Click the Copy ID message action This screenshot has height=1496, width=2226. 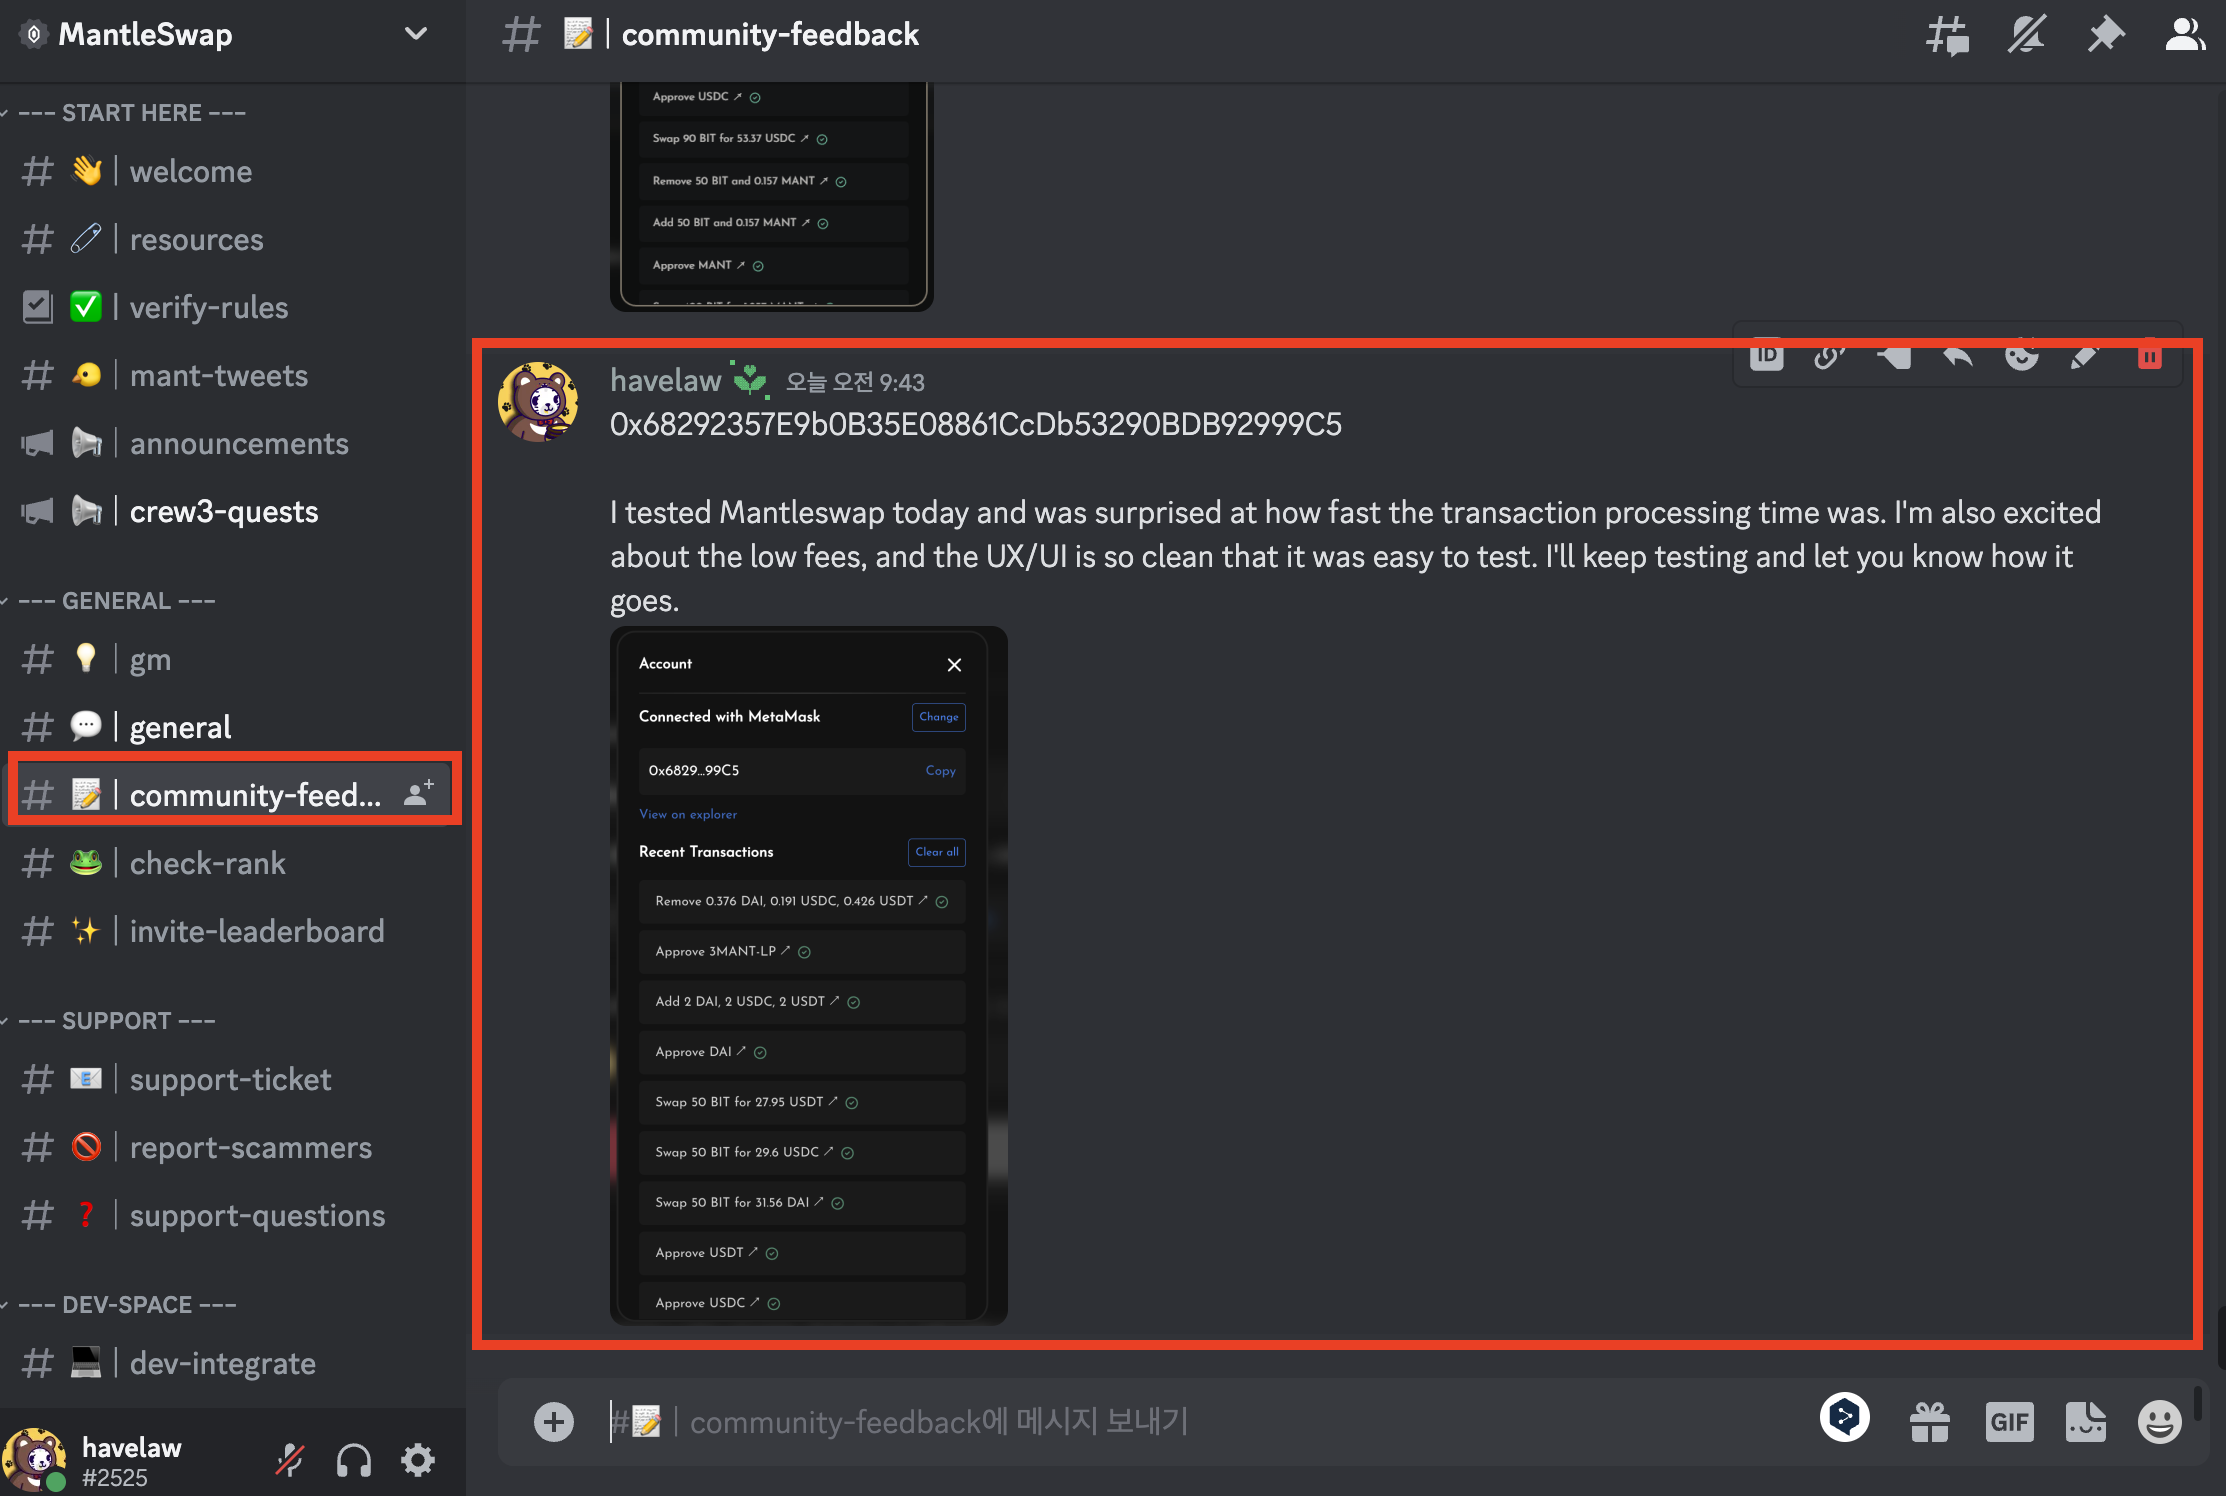coord(1767,355)
